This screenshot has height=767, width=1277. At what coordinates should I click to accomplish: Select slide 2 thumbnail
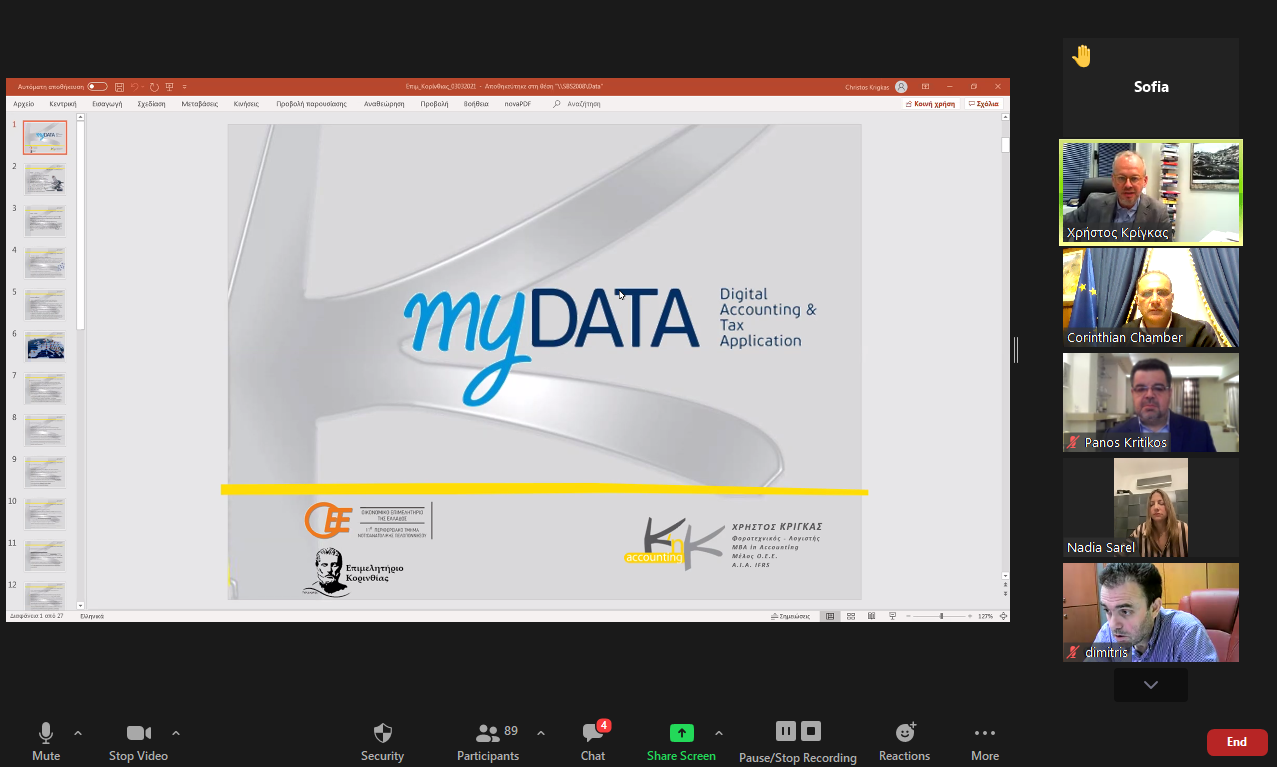tap(45, 179)
